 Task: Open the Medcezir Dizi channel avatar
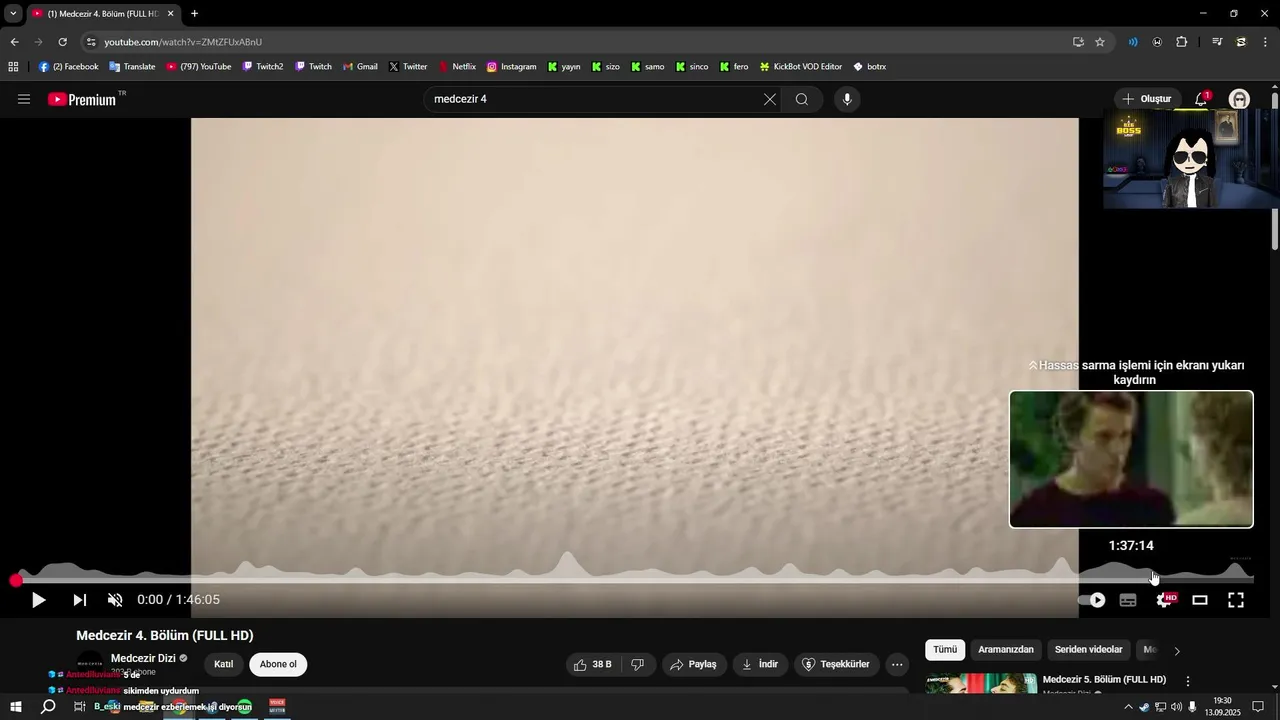point(90,664)
